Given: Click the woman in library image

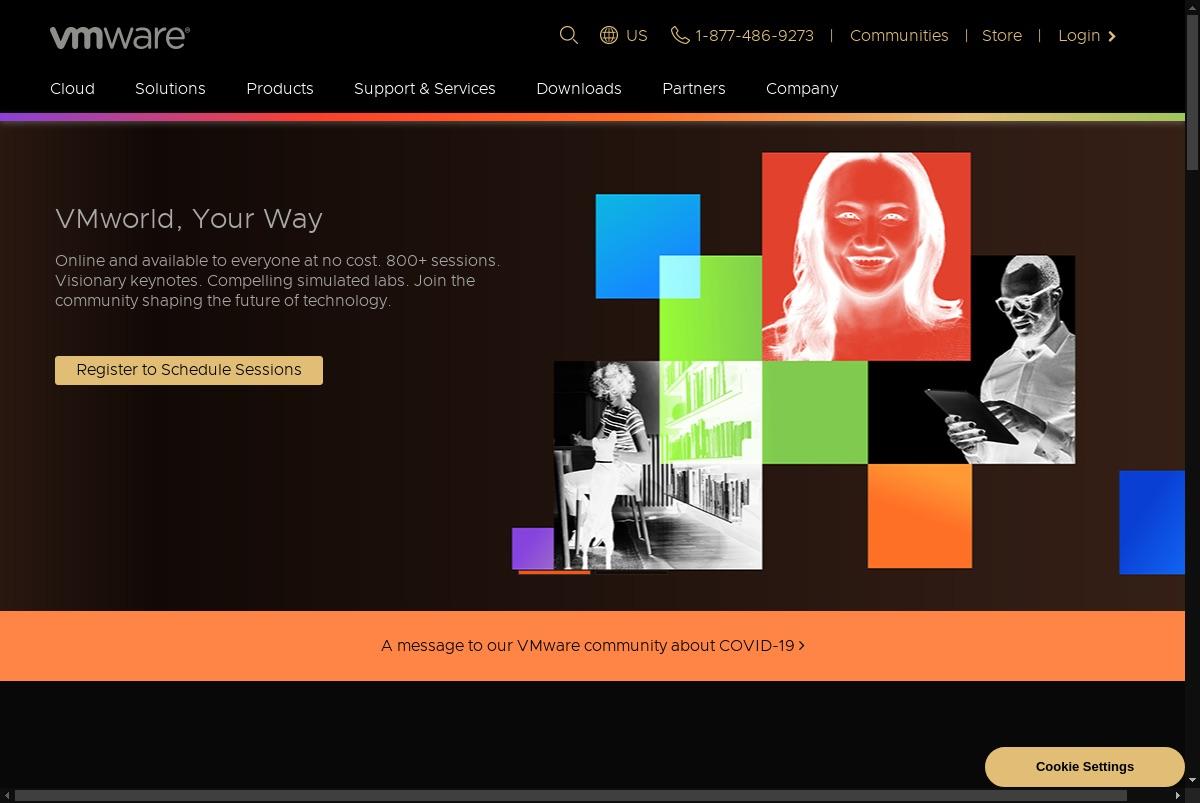Looking at the screenshot, I should (x=658, y=465).
